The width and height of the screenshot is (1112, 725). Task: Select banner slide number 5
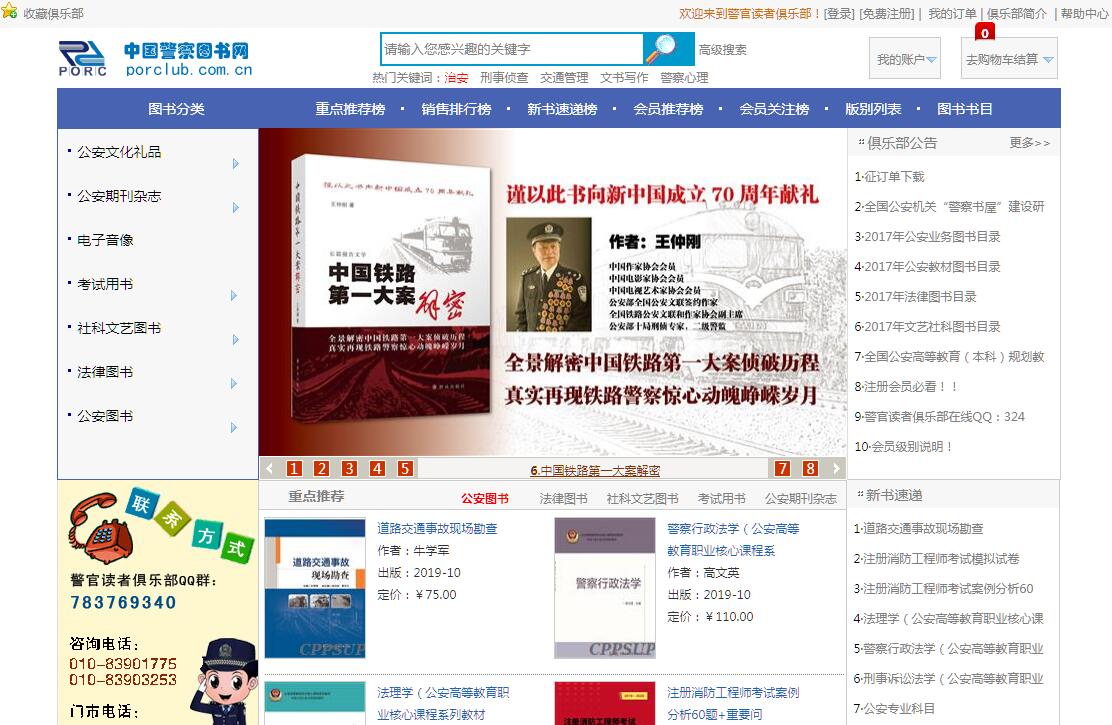click(x=405, y=469)
